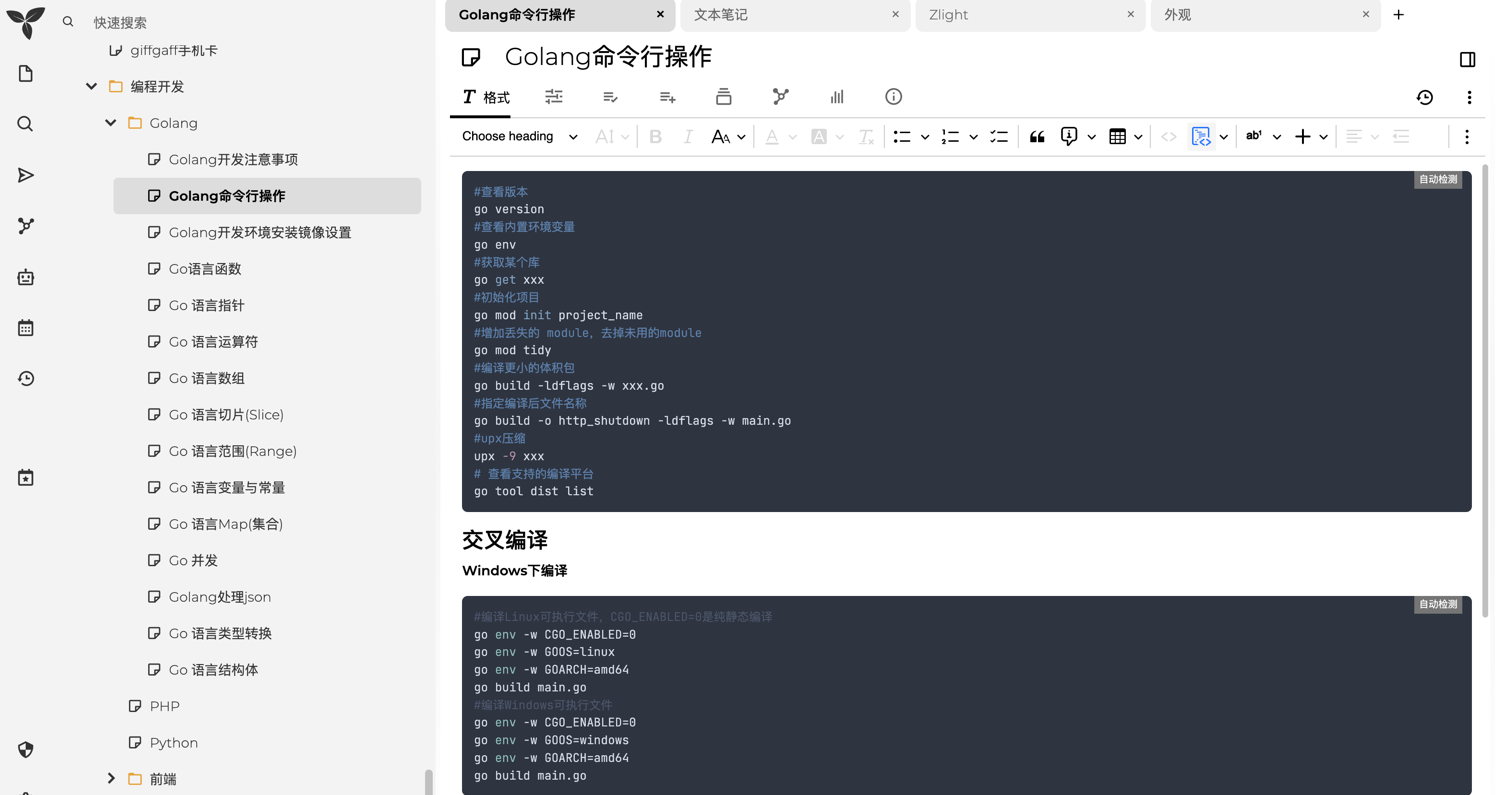This screenshot has height=795, width=1500.
Task: Toggle the code block button
Action: [x=1201, y=137]
